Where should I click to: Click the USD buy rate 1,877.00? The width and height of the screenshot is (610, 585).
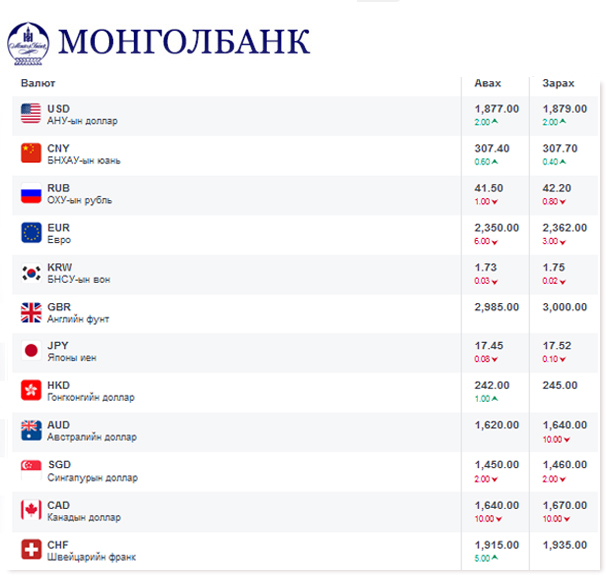496,108
